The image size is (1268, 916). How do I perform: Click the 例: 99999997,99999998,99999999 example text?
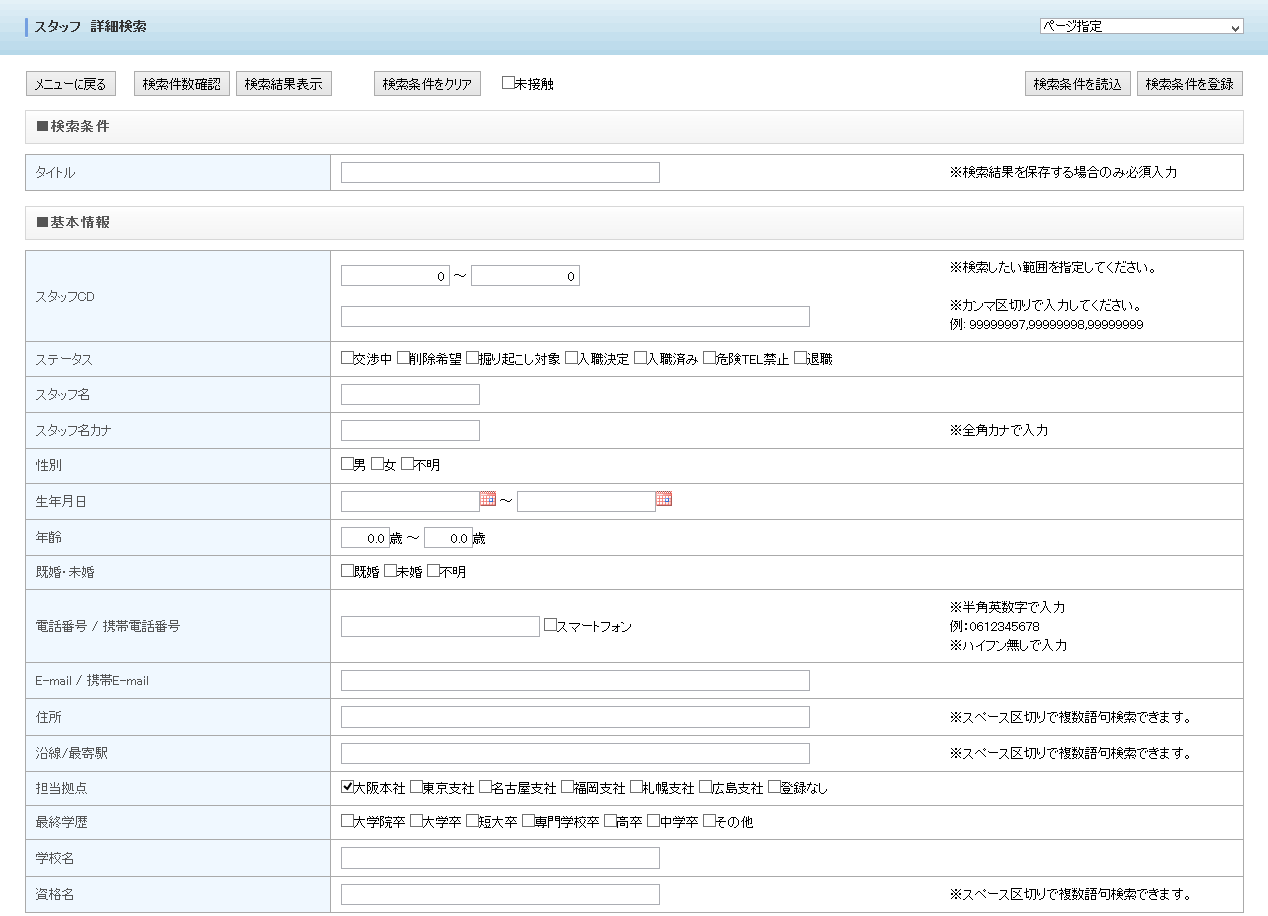pos(1046,325)
